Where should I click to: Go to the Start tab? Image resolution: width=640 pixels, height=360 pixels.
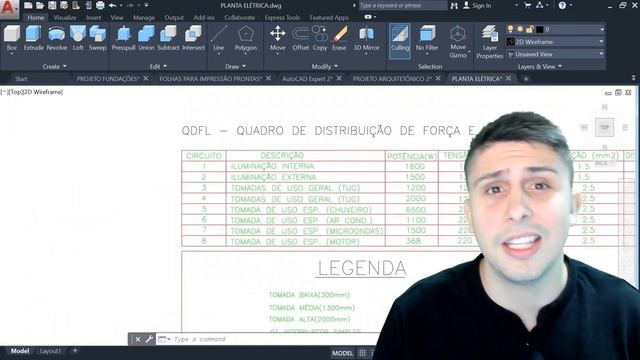click(x=21, y=78)
